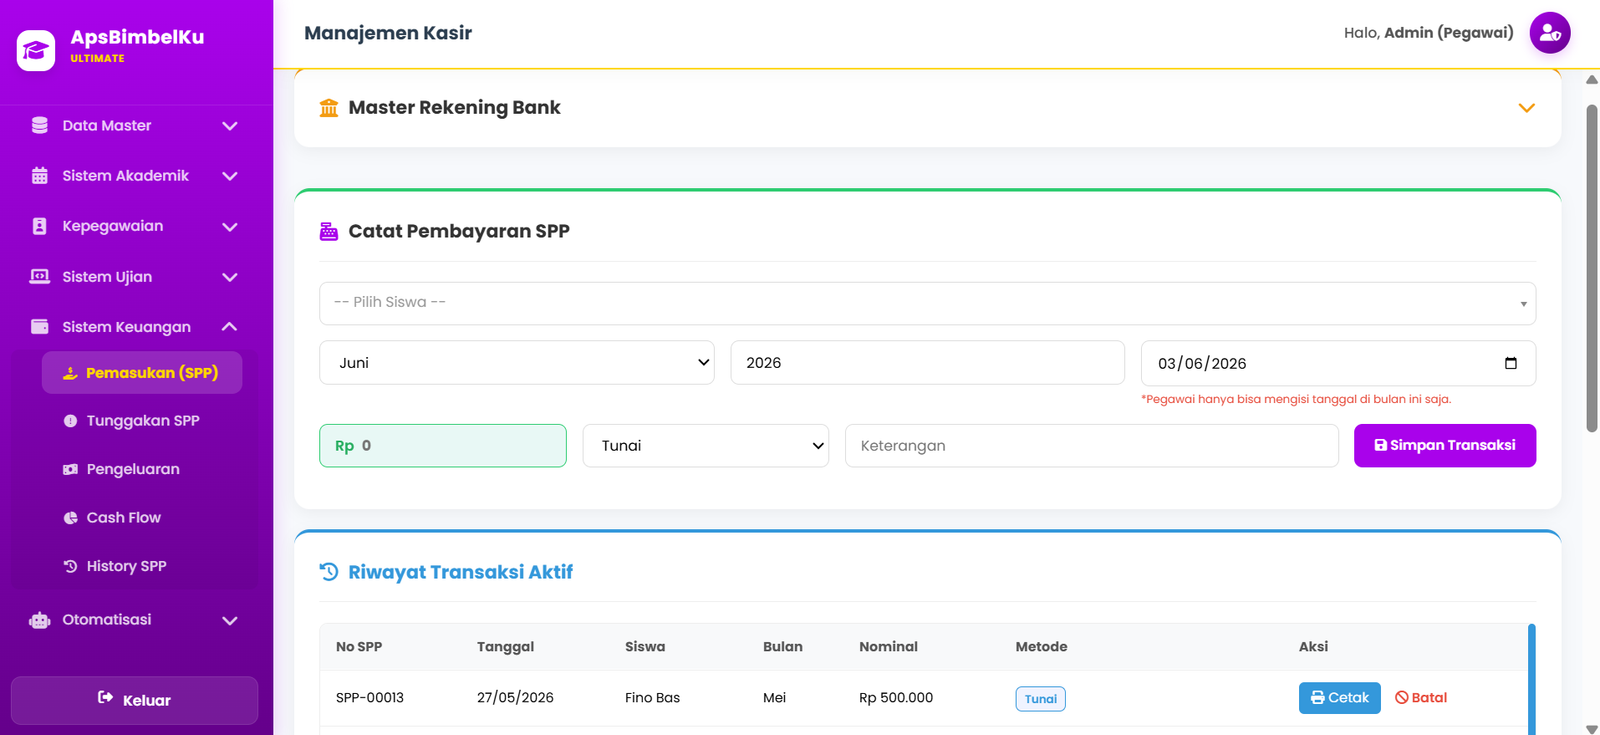Click Cetak button for SPP-00013
Screen dimensions: 1600x735
click(x=1339, y=698)
